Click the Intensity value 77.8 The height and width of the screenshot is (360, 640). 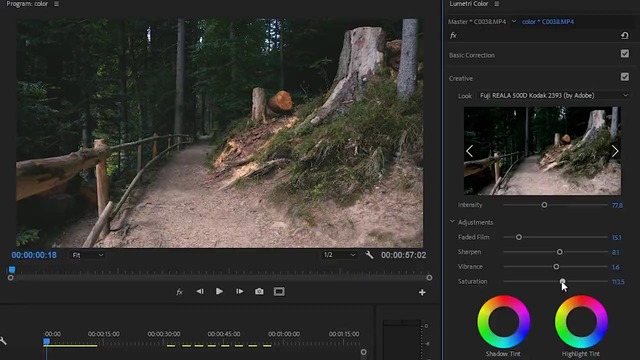tap(617, 205)
